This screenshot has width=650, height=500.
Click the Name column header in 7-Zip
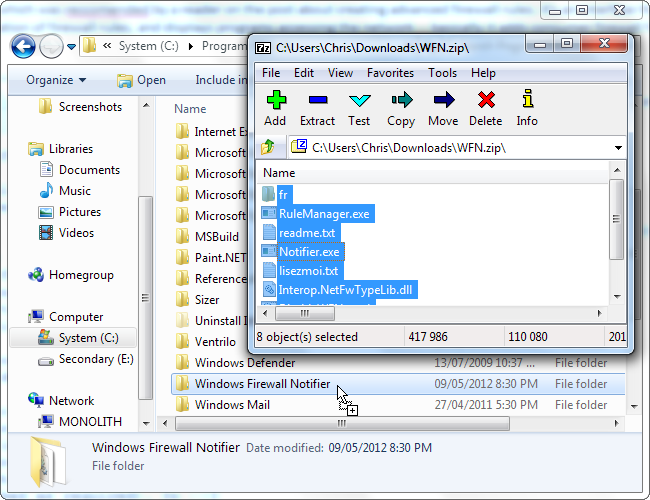279,173
